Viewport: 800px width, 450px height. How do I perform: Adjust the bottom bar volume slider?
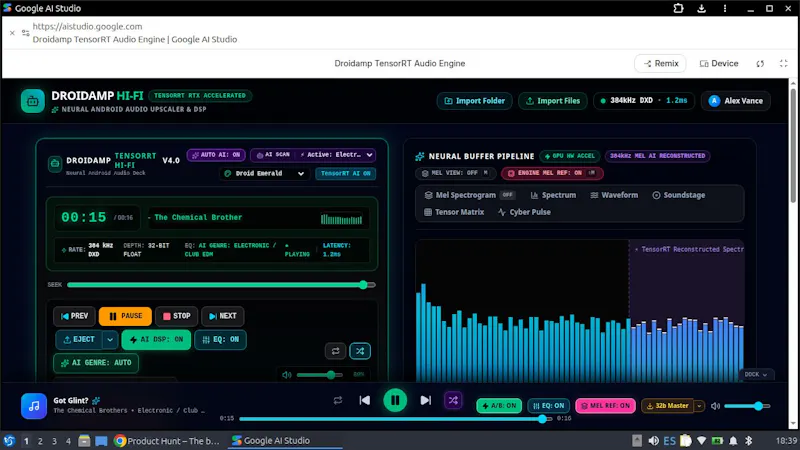click(x=747, y=406)
